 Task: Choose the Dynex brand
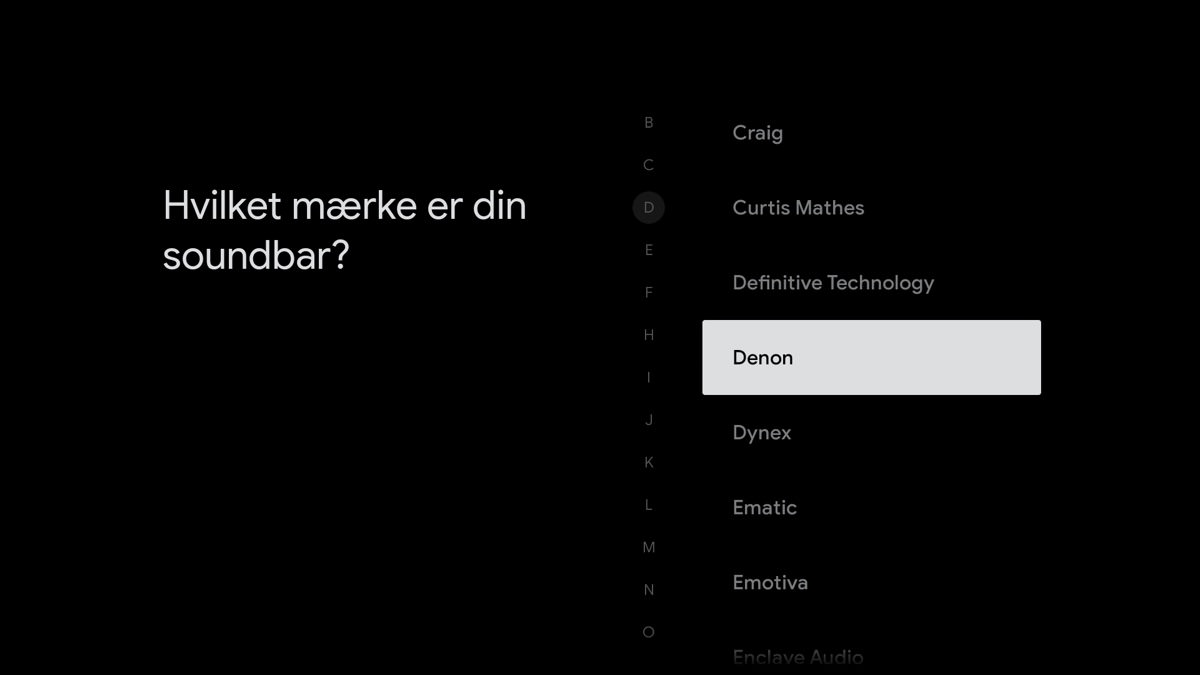(871, 433)
